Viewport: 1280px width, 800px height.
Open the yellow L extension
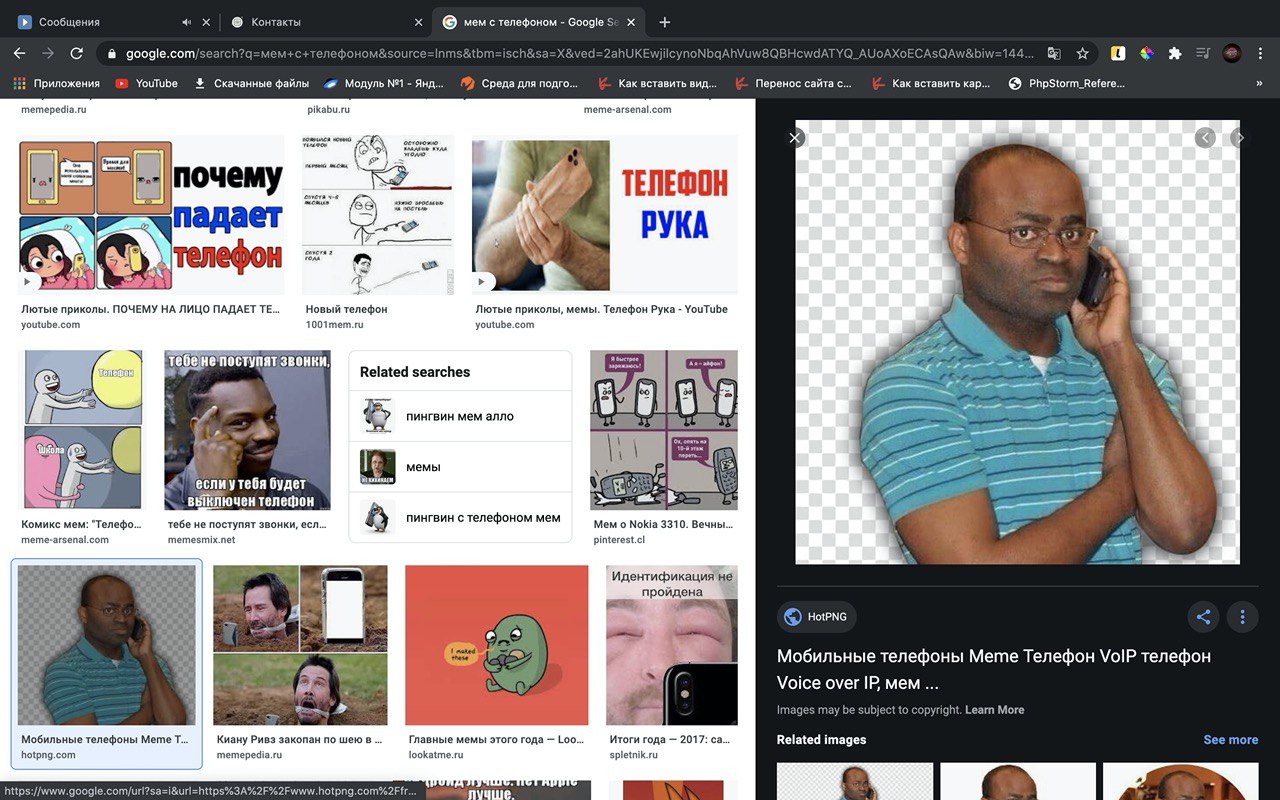click(1119, 53)
